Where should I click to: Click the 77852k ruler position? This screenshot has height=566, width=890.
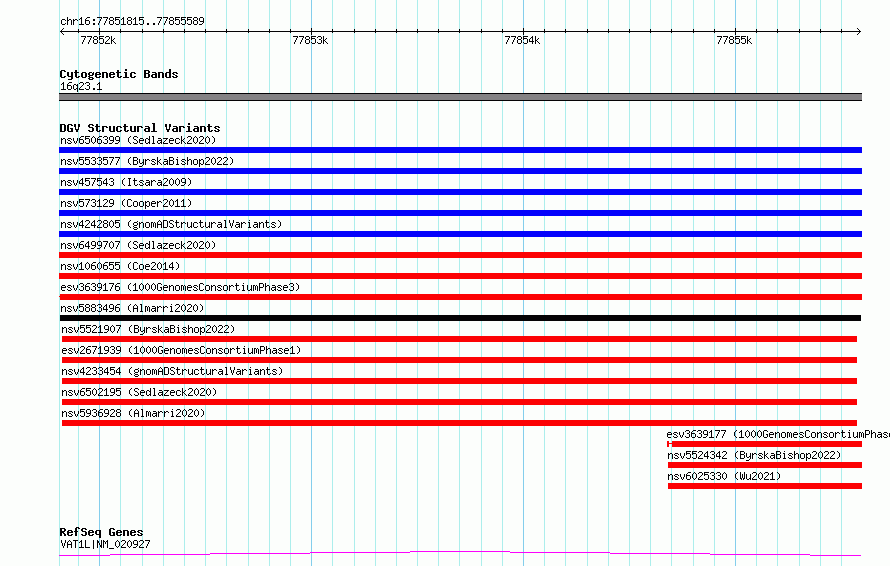coord(98,40)
